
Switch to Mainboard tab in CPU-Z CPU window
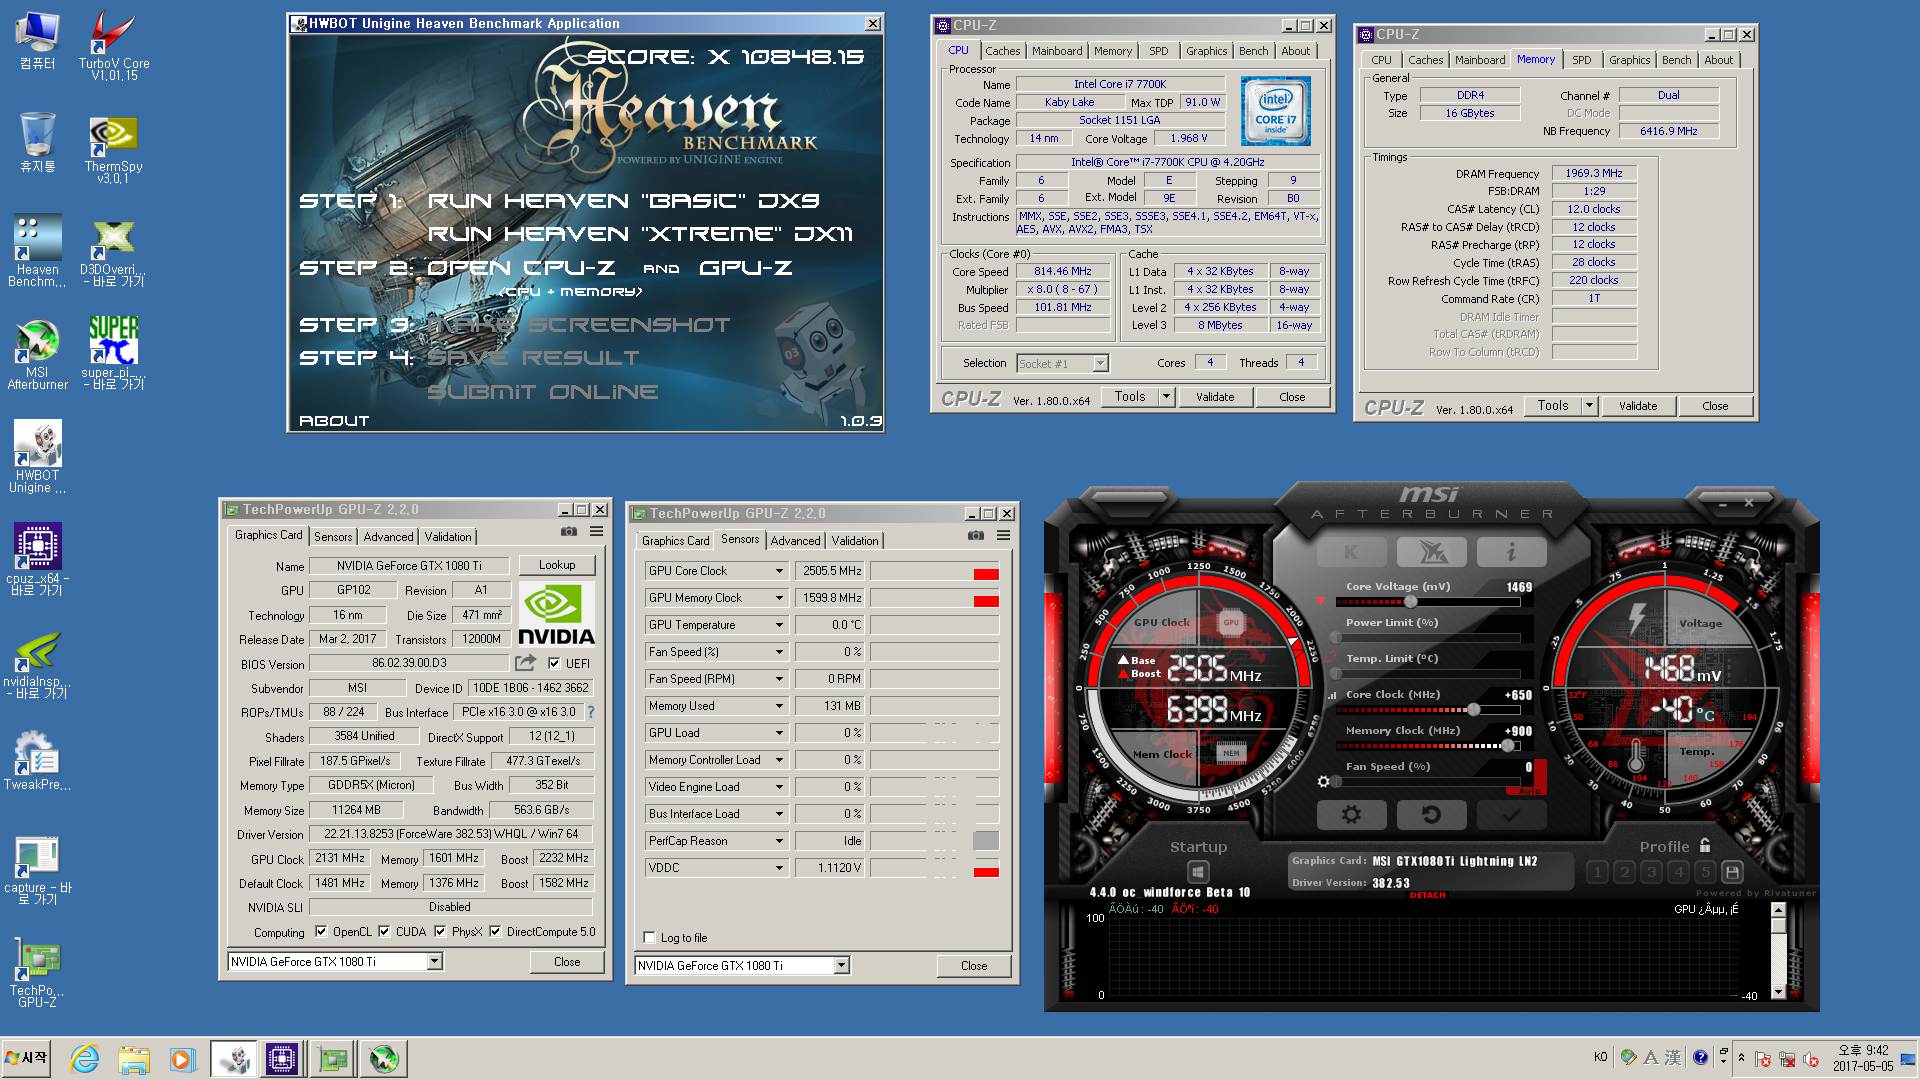[1057, 51]
